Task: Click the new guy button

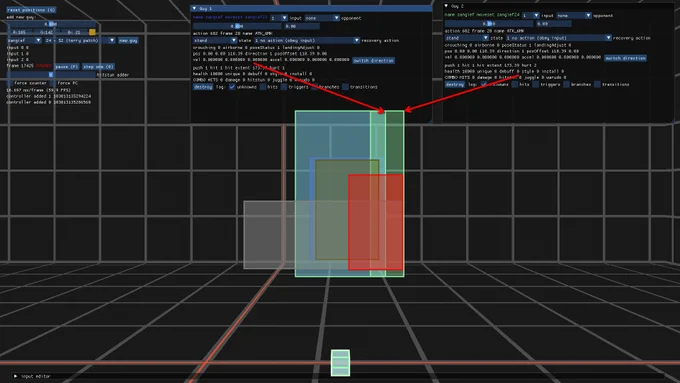Action: coord(128,40)
